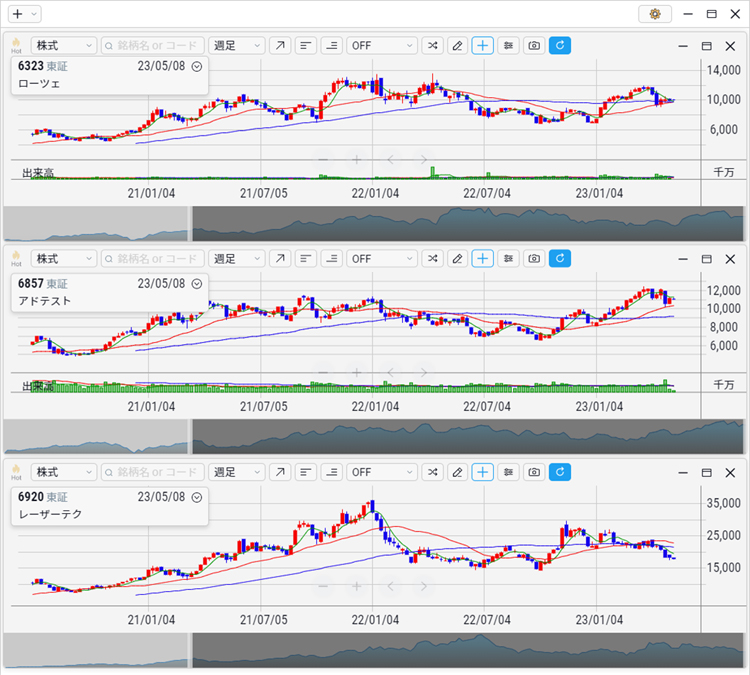The image size is (750, 675).
Task: Open the 週足 timeframe dropdown in the 6323 chart
Action: [x=237, y=46]
